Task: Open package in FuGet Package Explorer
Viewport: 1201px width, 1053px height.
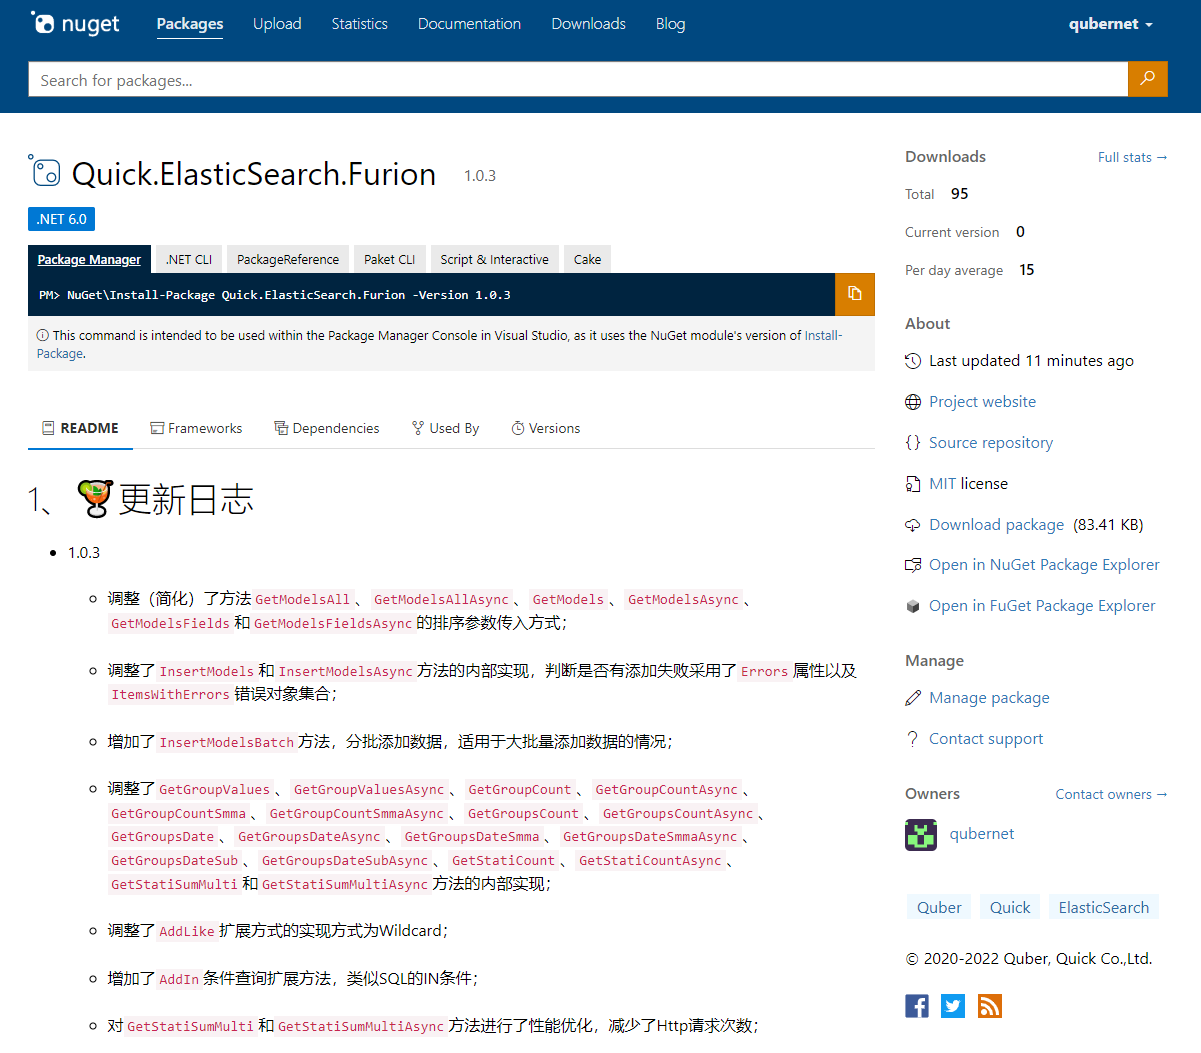Action: pyautogui.click(x=1041, y=605)
